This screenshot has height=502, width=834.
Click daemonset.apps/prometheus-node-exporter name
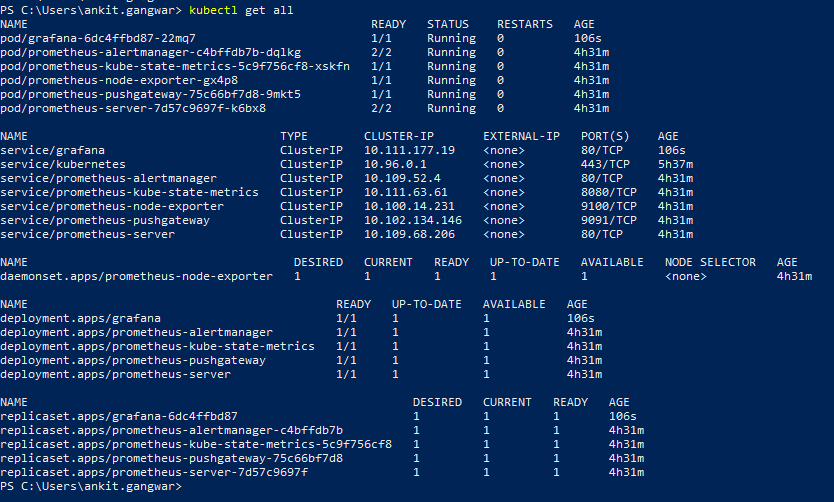pos(137,276)
